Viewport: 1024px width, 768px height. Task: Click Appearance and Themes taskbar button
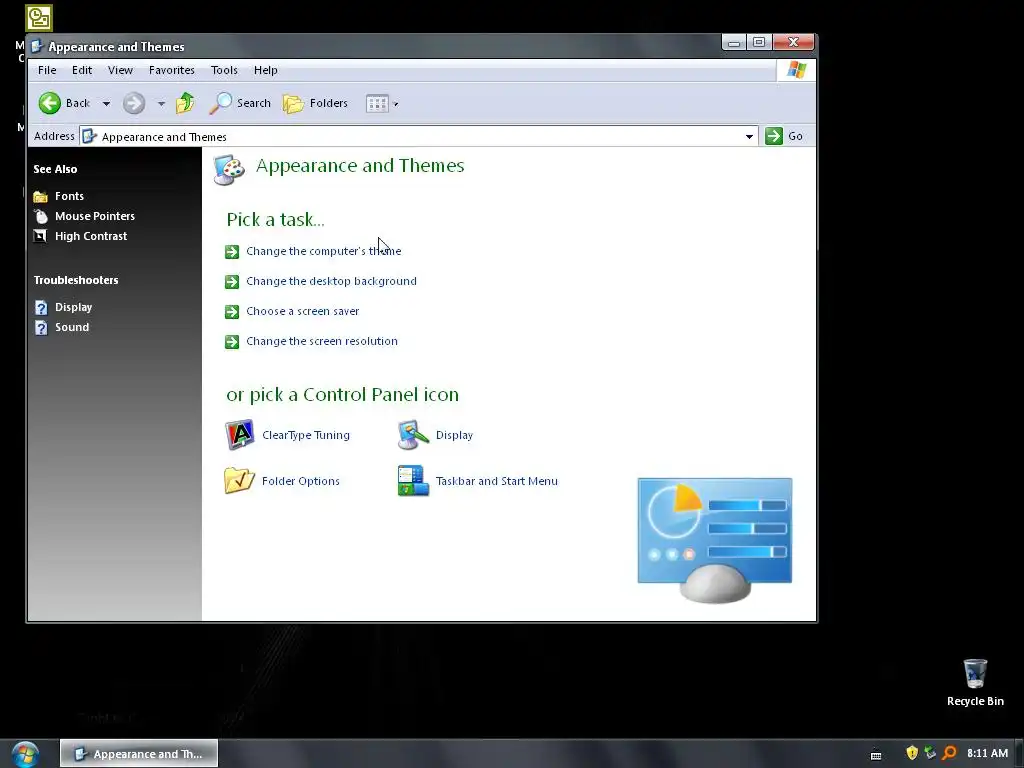[139, 754]
